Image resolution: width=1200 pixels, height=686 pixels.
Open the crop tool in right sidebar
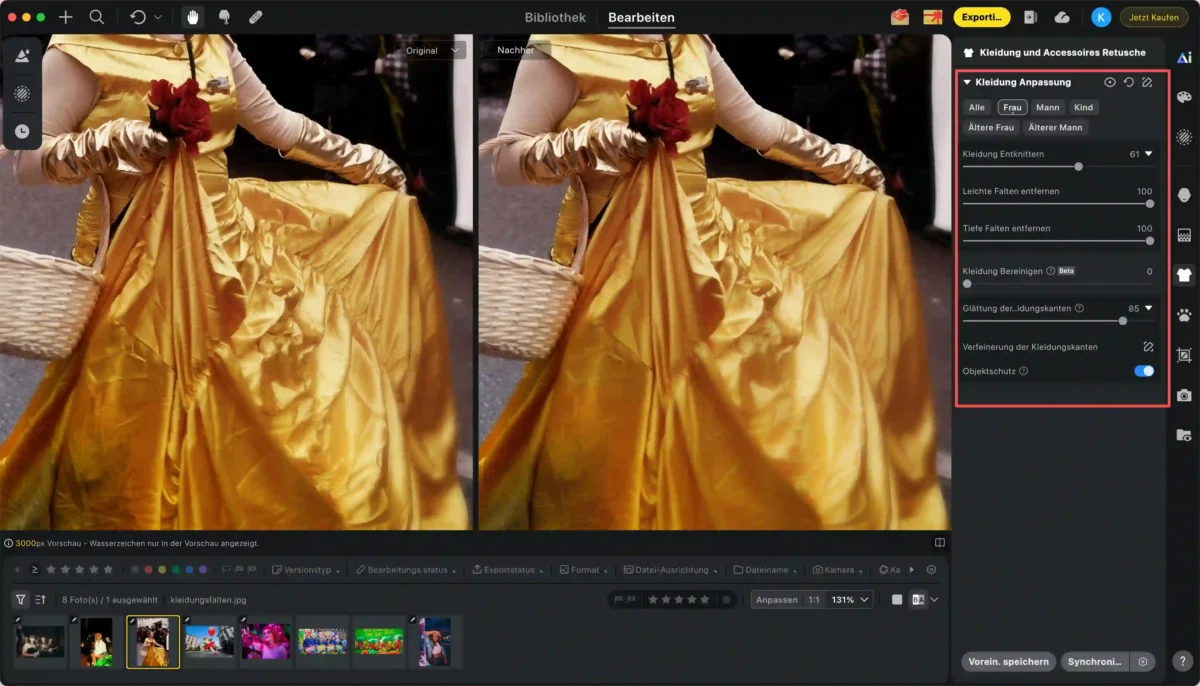pyautogui.click(x=1184, y=355)
